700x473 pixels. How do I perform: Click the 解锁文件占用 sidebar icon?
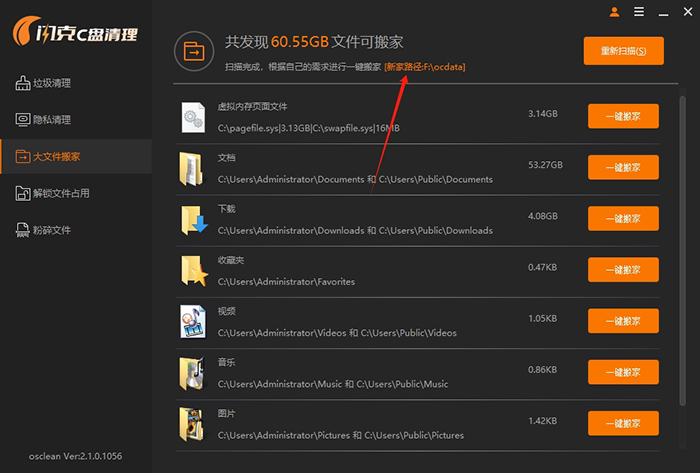[x=23, y=193]
